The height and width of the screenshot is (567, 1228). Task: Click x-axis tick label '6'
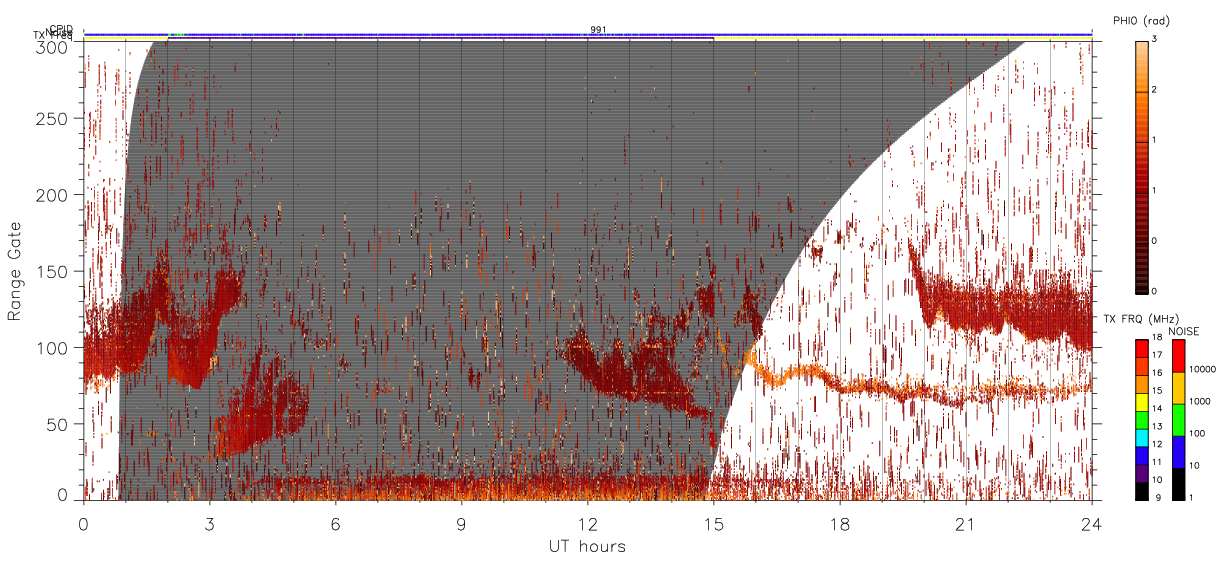click(335, 523)
